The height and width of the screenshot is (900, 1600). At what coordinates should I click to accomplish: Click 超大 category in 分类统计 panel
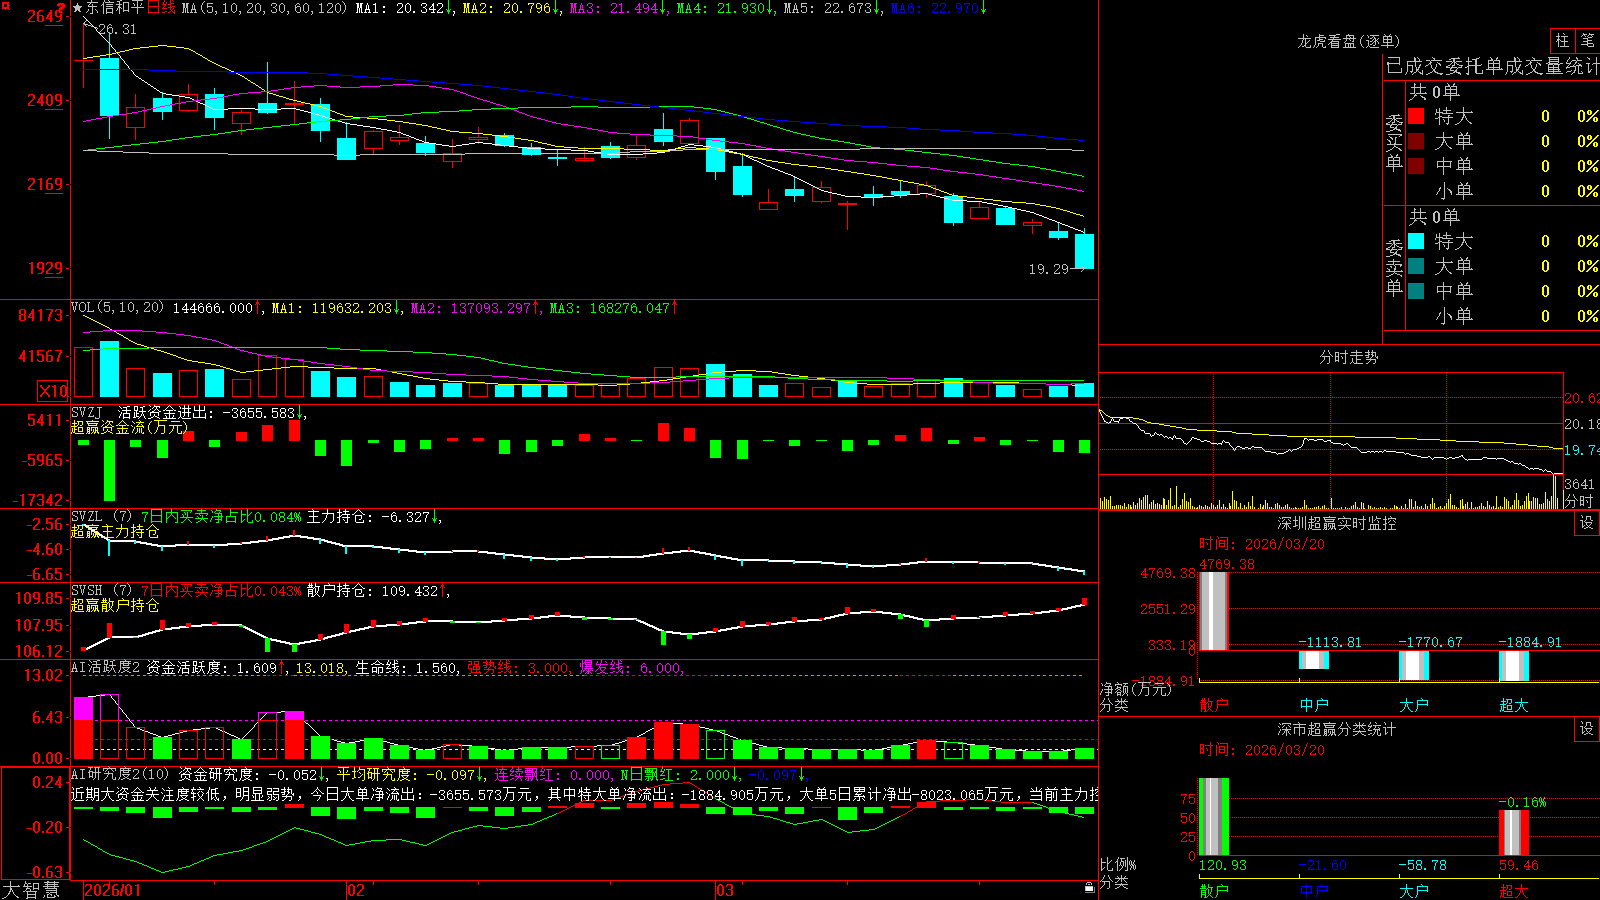[x=1514, y=890]
